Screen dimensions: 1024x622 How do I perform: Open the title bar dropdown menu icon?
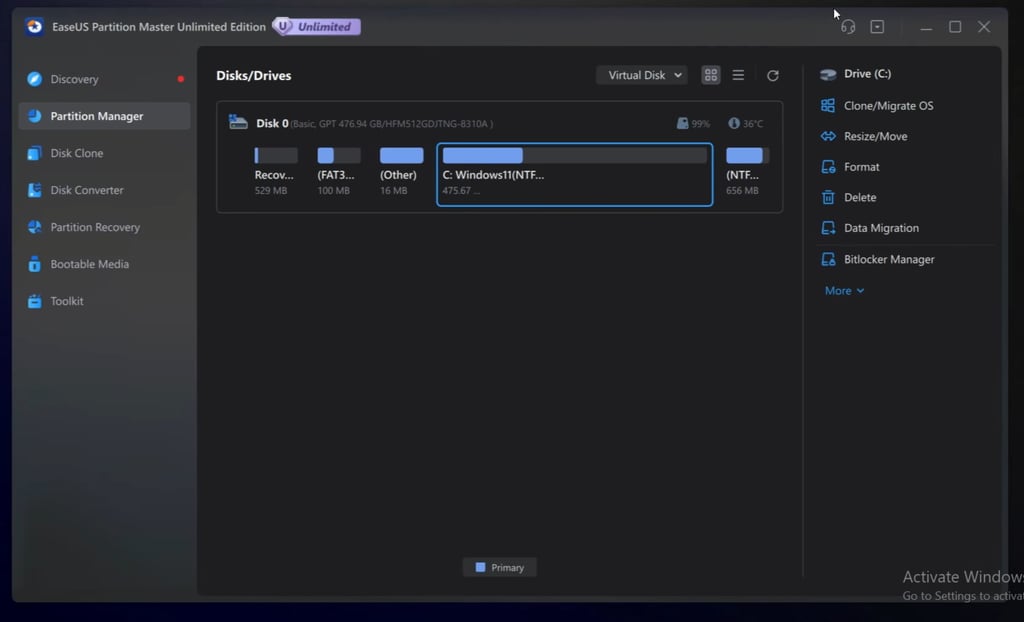click(877, 27)
